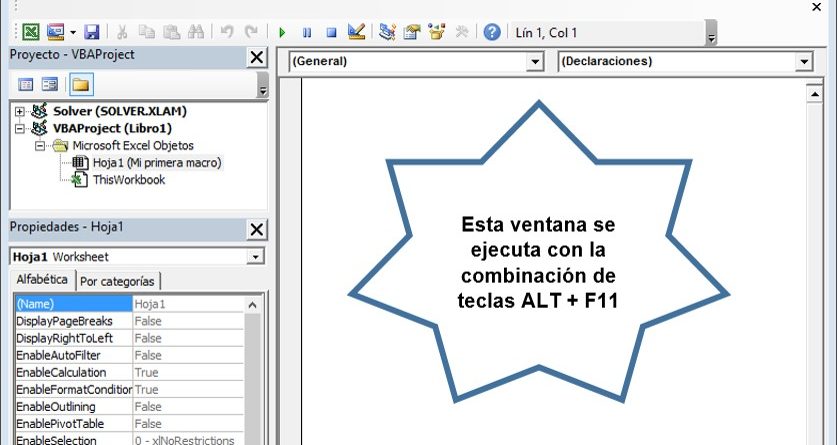Open the Object Browser icon
The height and width of the screenshot is (445, 838).
436,32
